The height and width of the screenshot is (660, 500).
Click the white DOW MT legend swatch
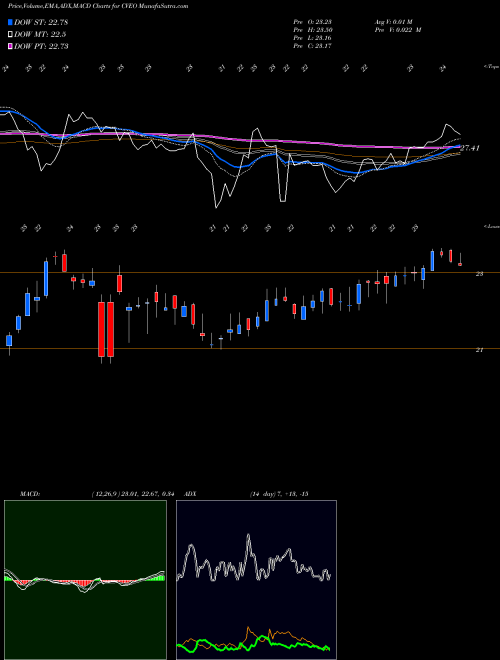10,34
